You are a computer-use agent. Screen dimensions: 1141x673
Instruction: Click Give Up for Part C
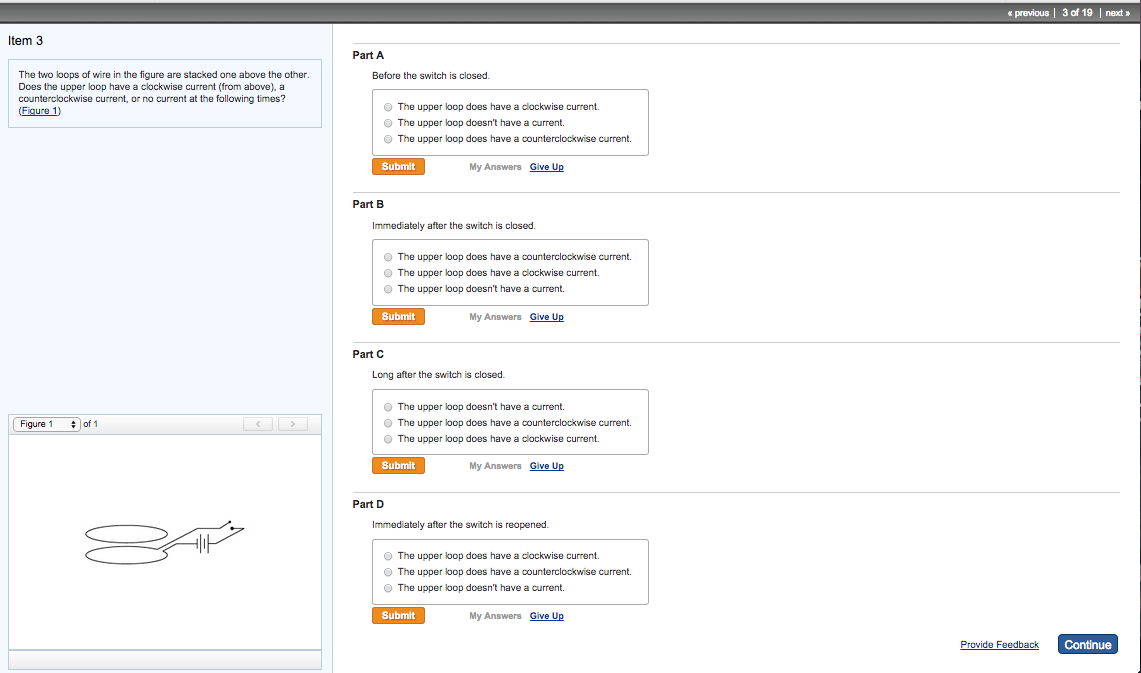tap(546, 466)
